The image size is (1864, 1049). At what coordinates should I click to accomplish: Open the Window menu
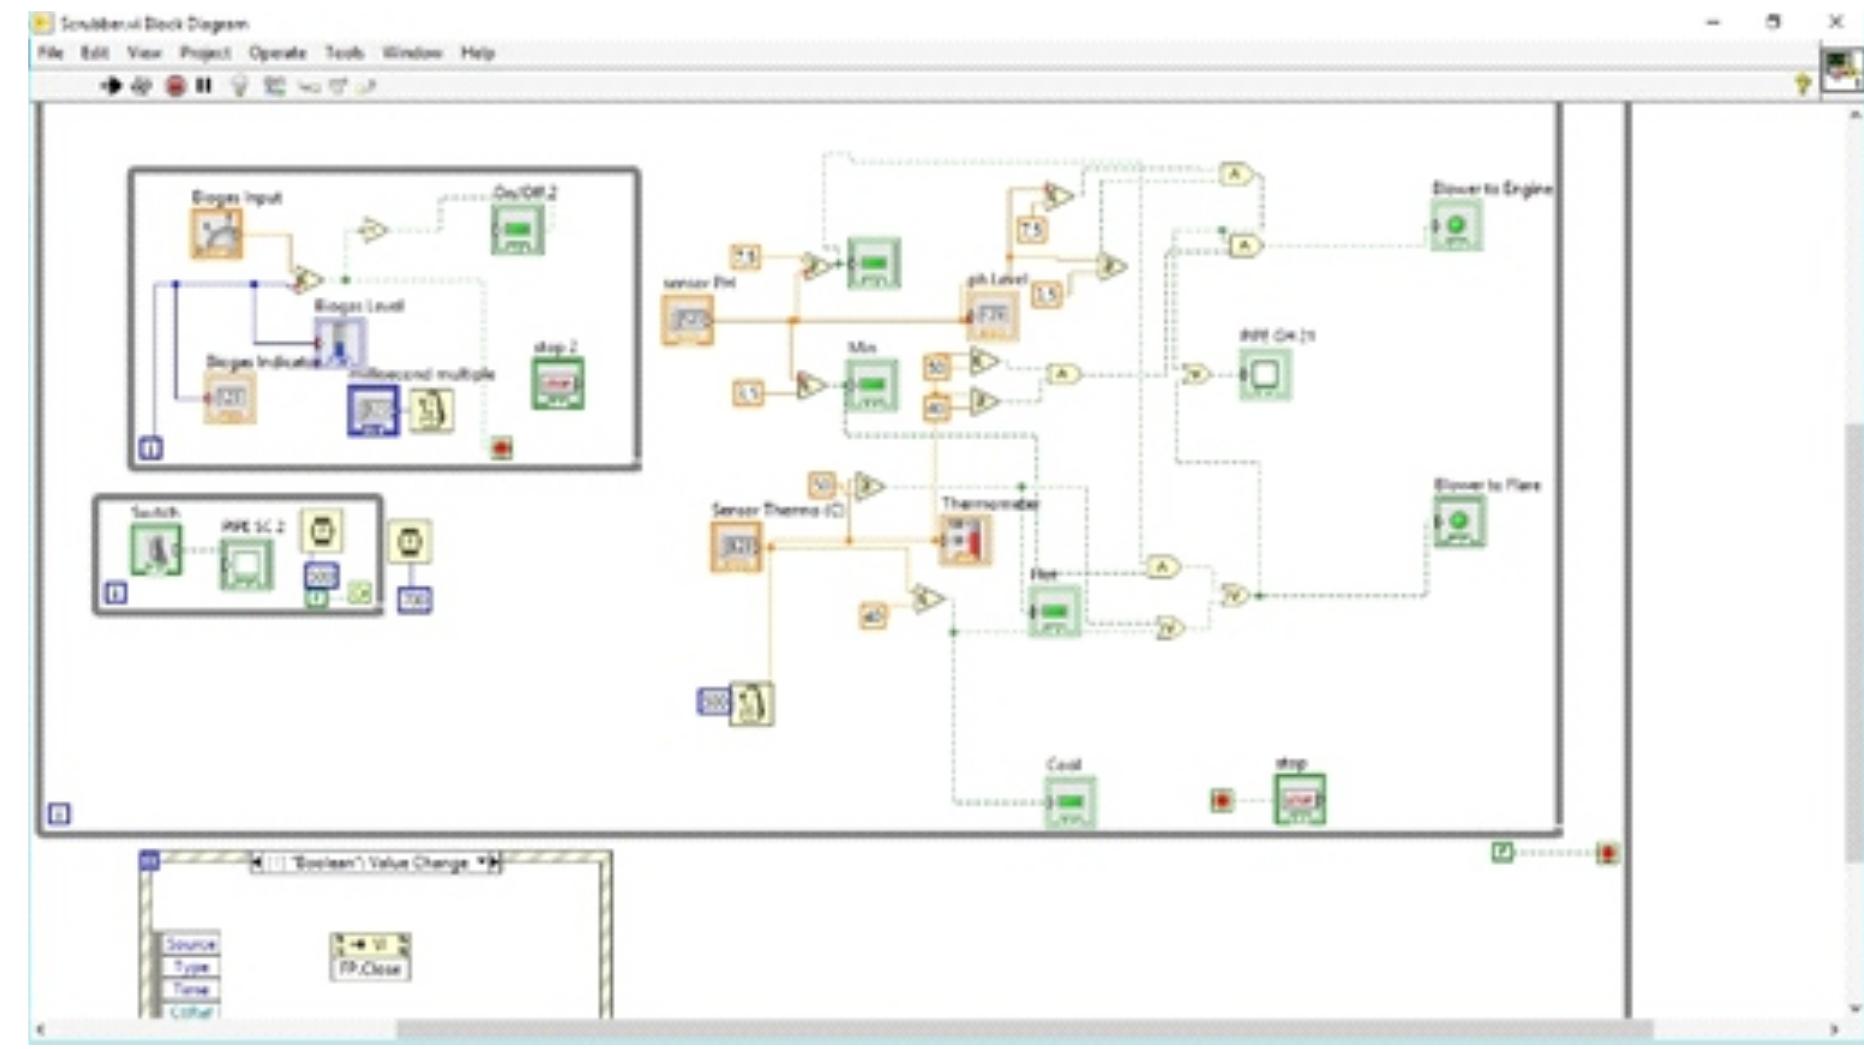(412, 52)
